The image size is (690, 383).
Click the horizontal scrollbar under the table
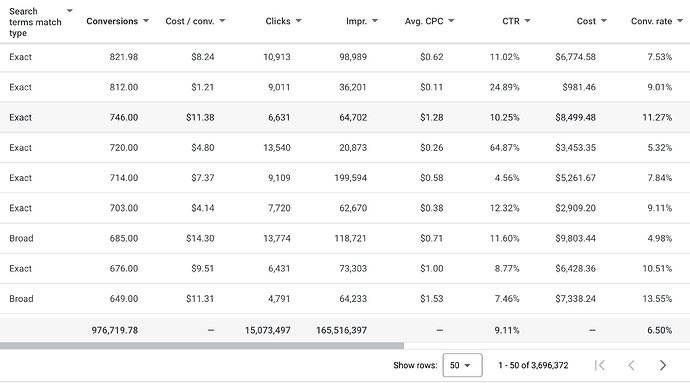tap(202, 346)
